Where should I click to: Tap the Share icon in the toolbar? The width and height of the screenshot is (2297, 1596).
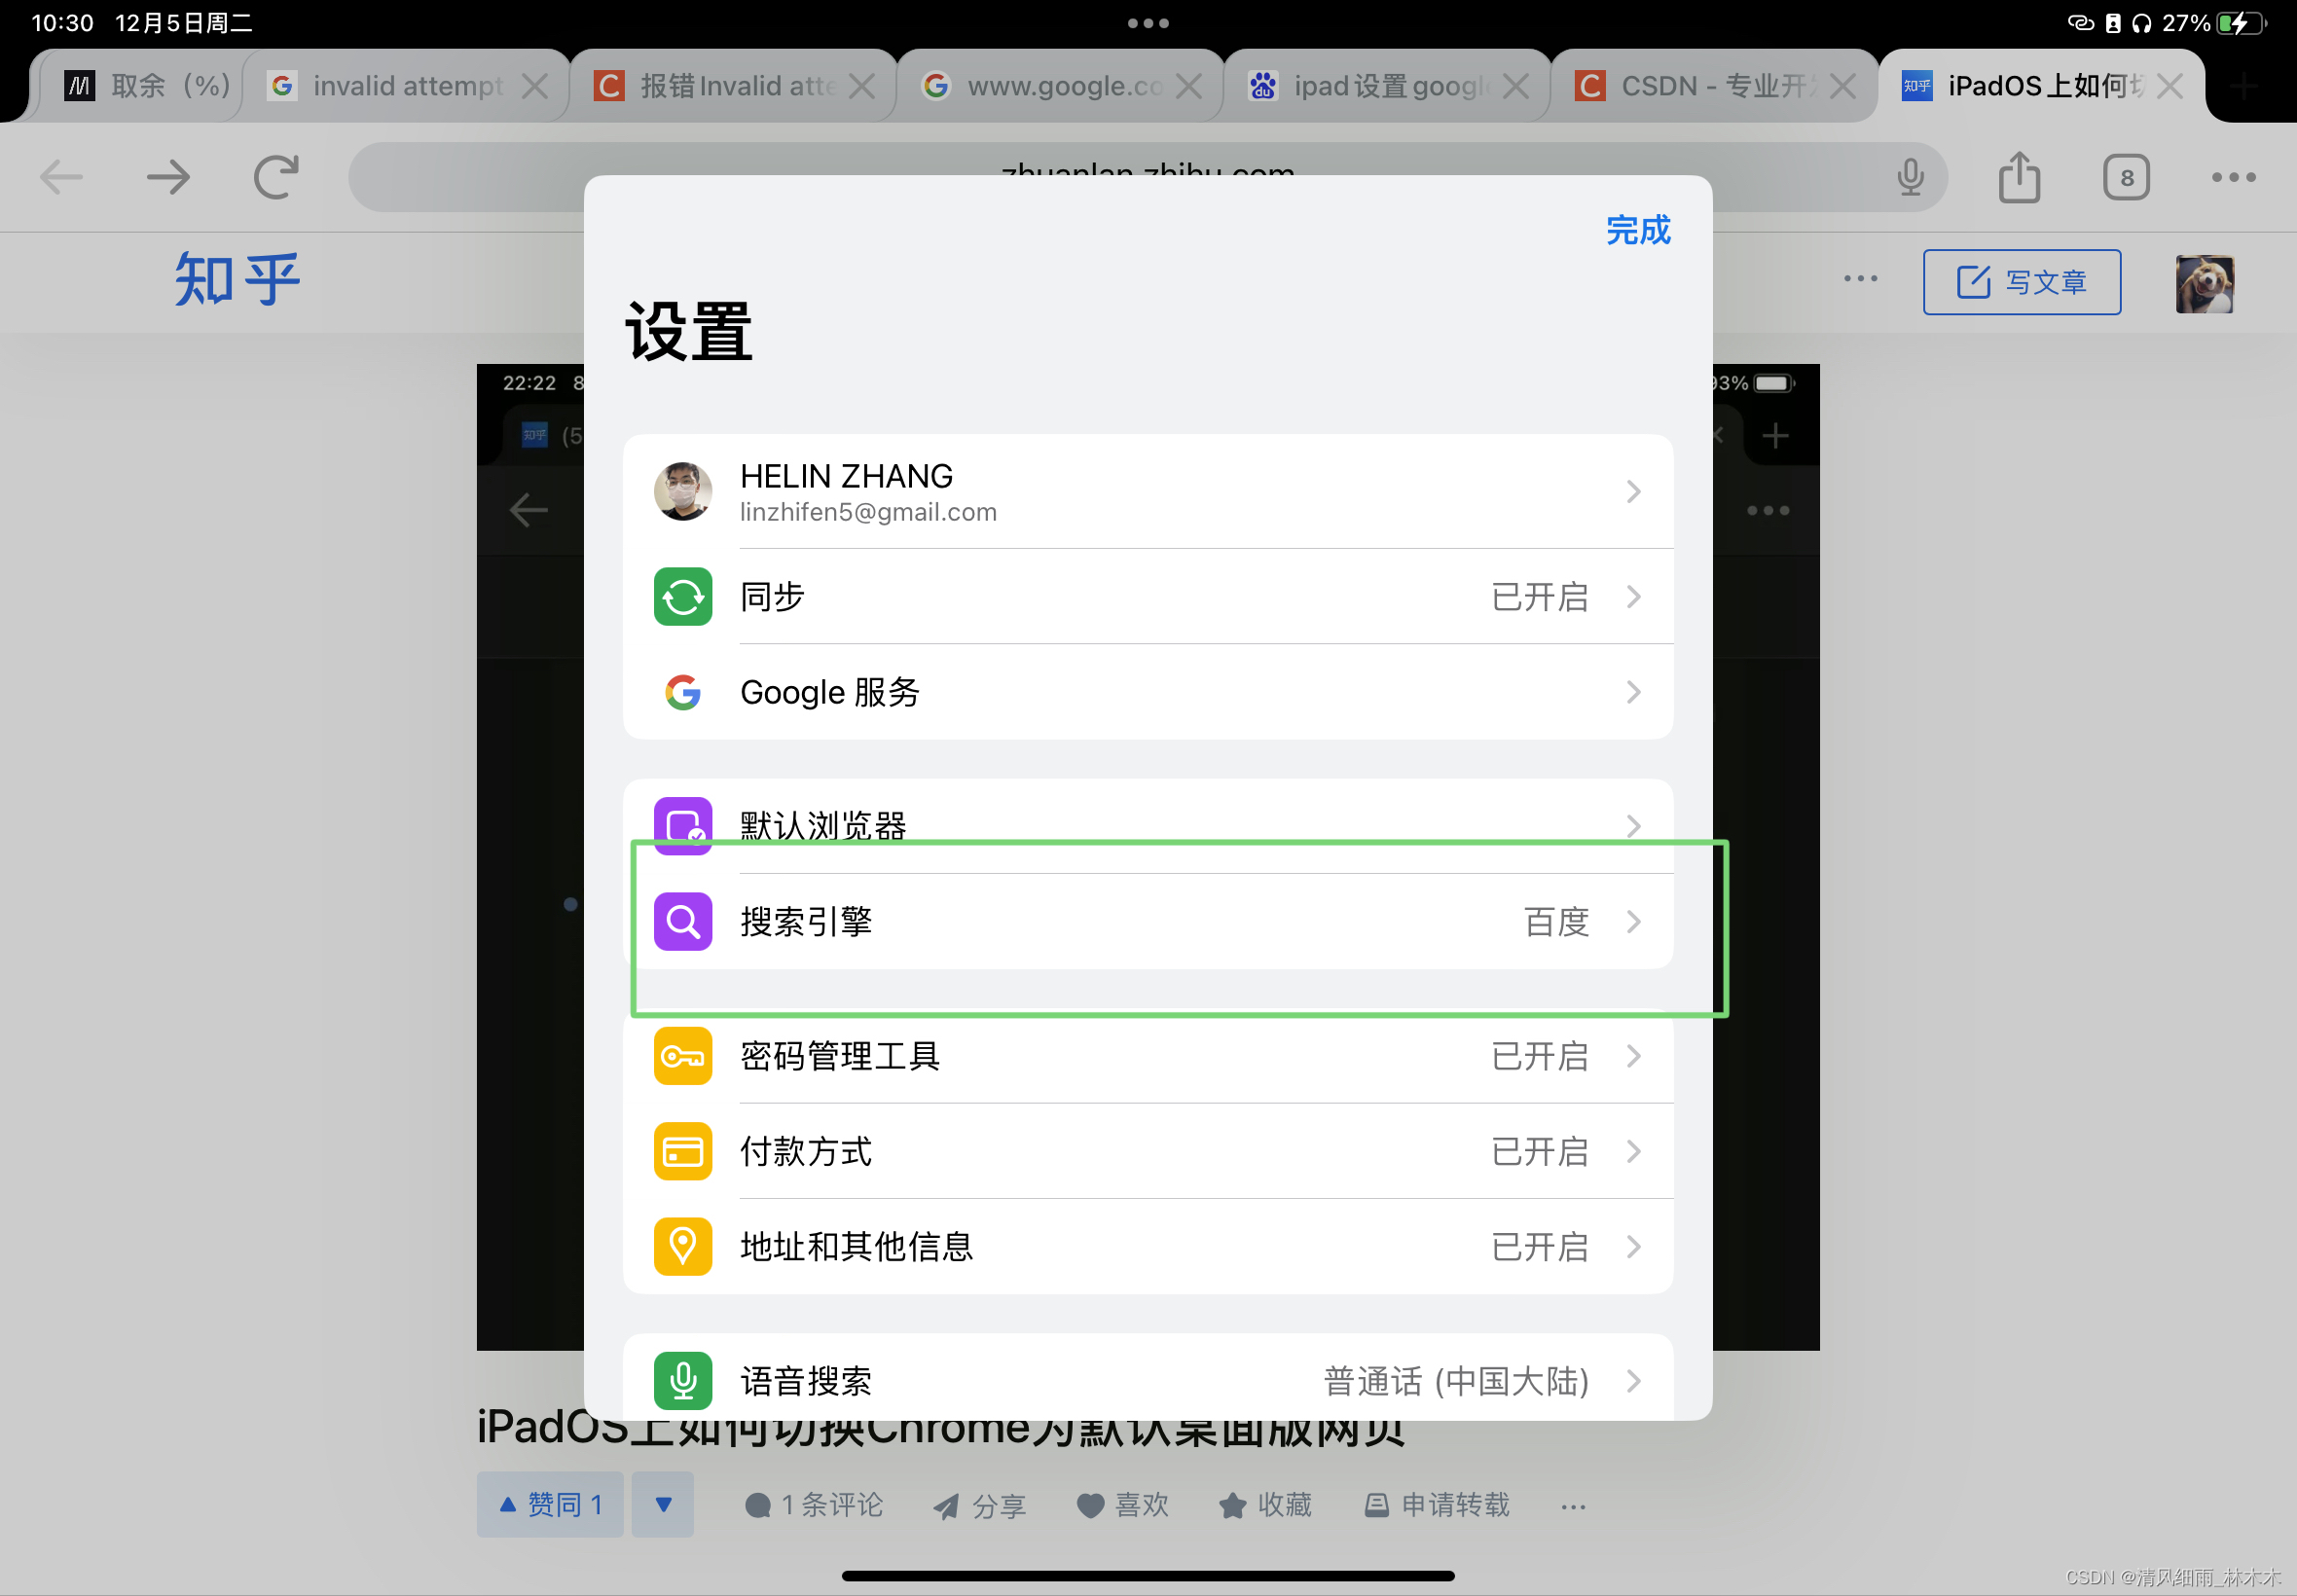coord(2019,177)
